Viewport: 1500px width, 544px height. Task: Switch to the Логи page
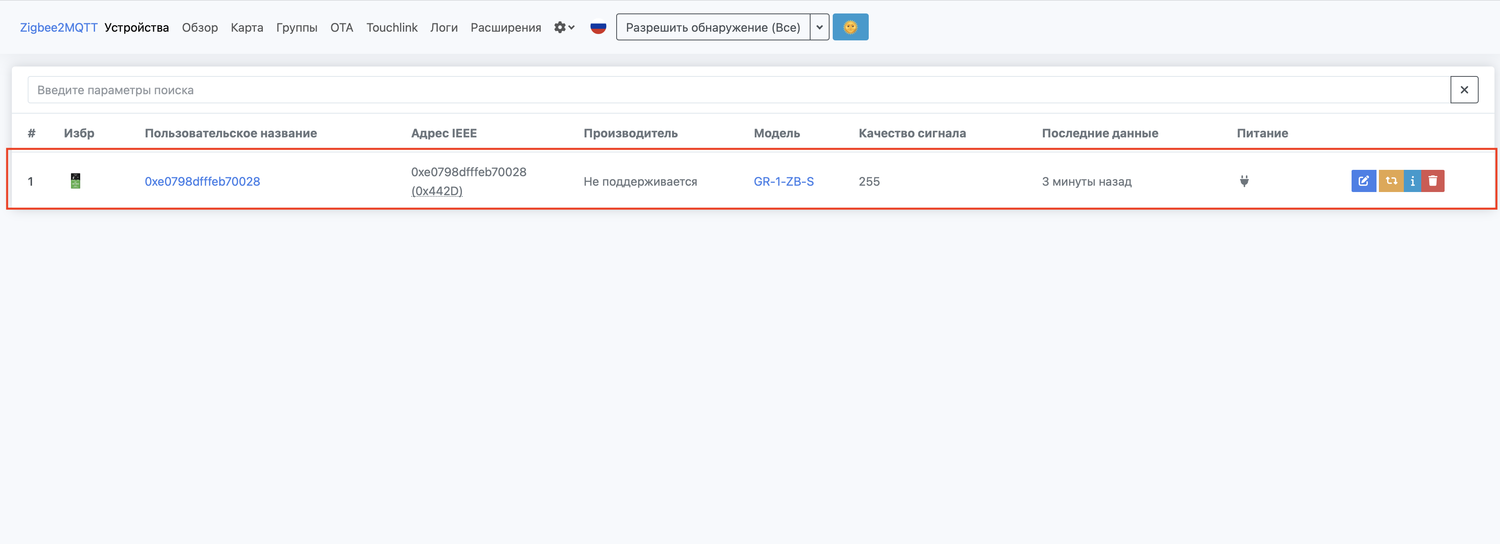tap(444, 28)
